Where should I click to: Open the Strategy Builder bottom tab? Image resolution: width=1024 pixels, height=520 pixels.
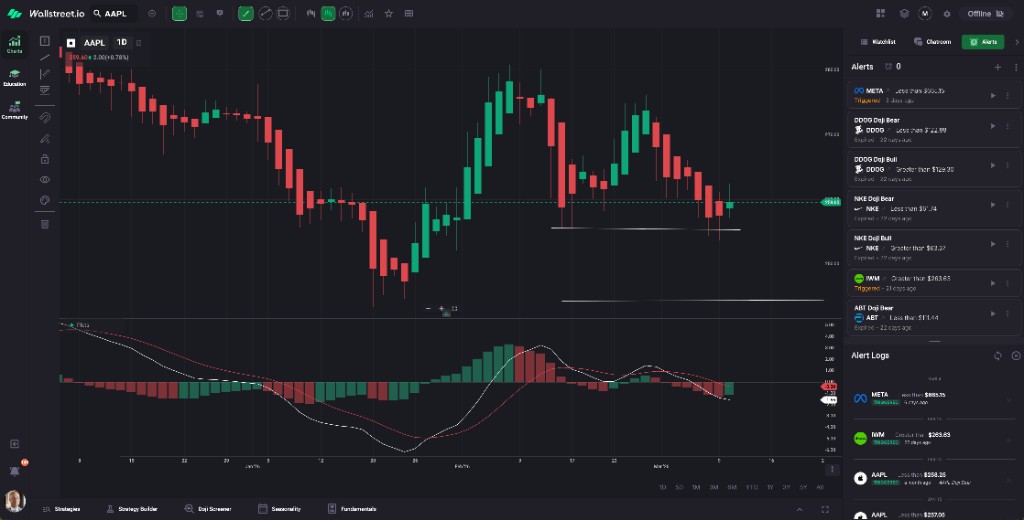point(132,509)
